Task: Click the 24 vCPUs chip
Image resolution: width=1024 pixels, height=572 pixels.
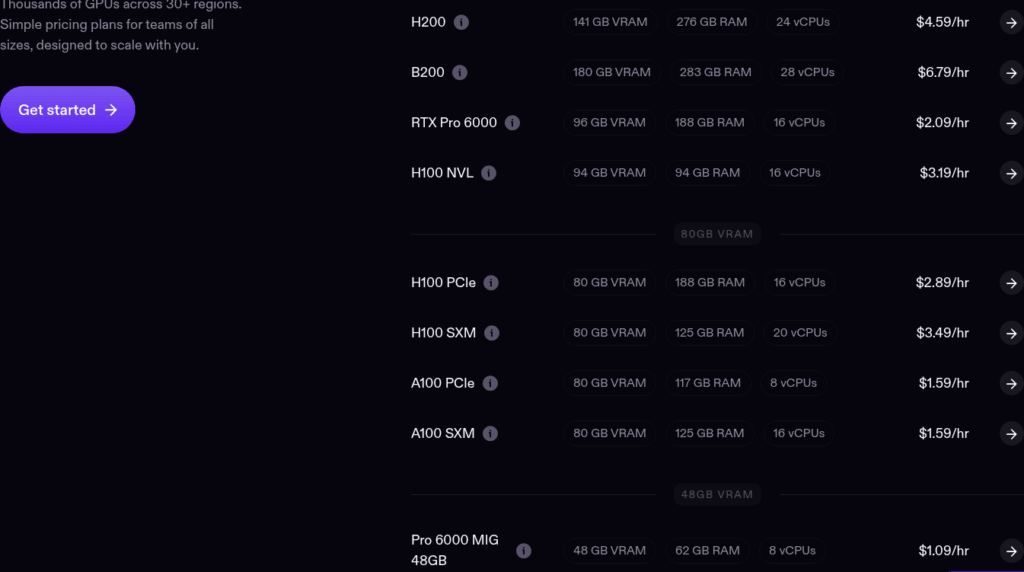Action: pos(803,22)
